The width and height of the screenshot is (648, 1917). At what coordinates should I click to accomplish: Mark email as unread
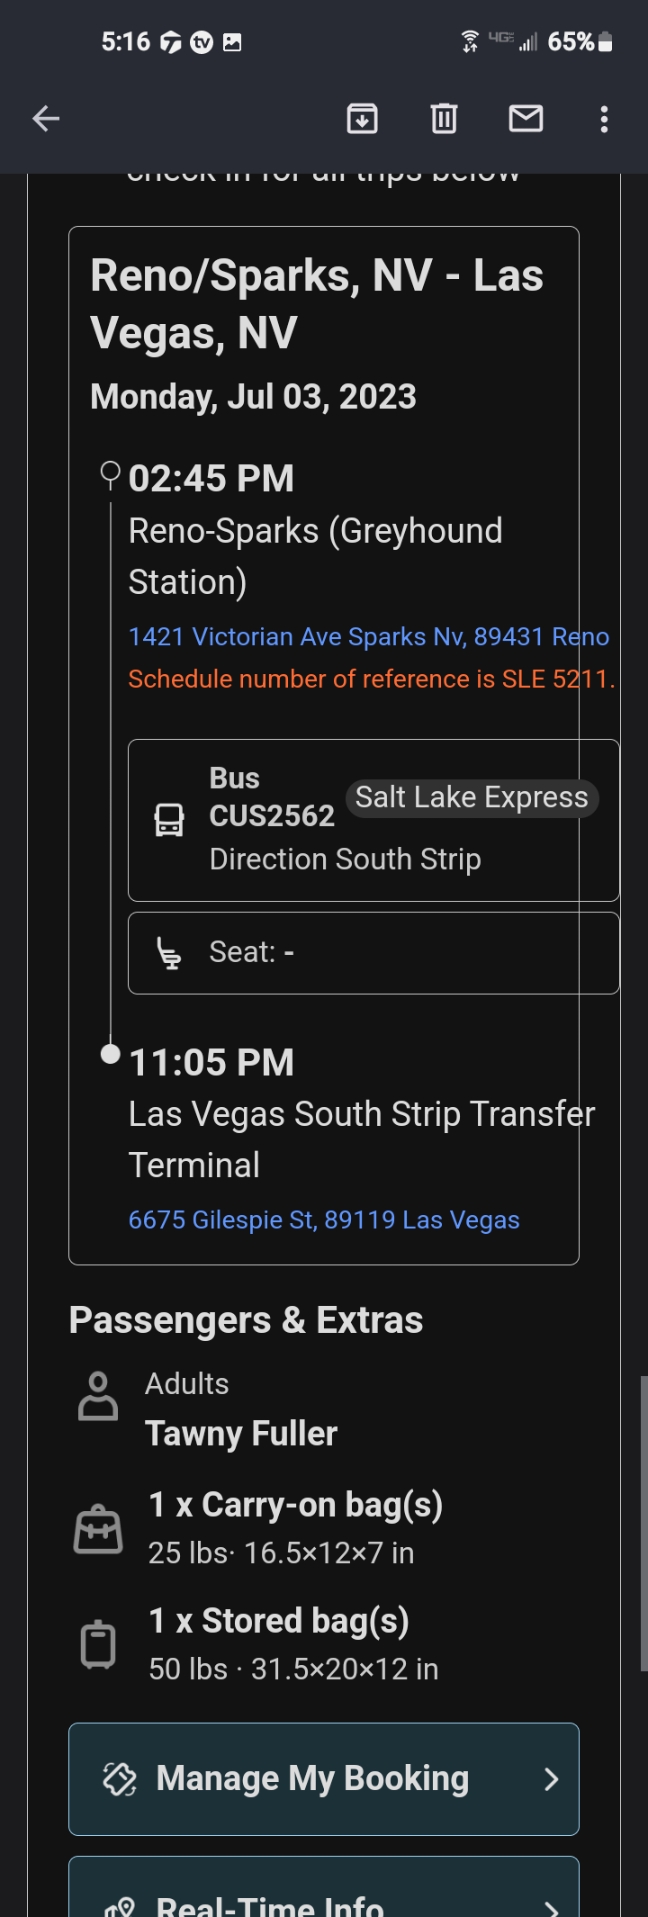[526, 119]
